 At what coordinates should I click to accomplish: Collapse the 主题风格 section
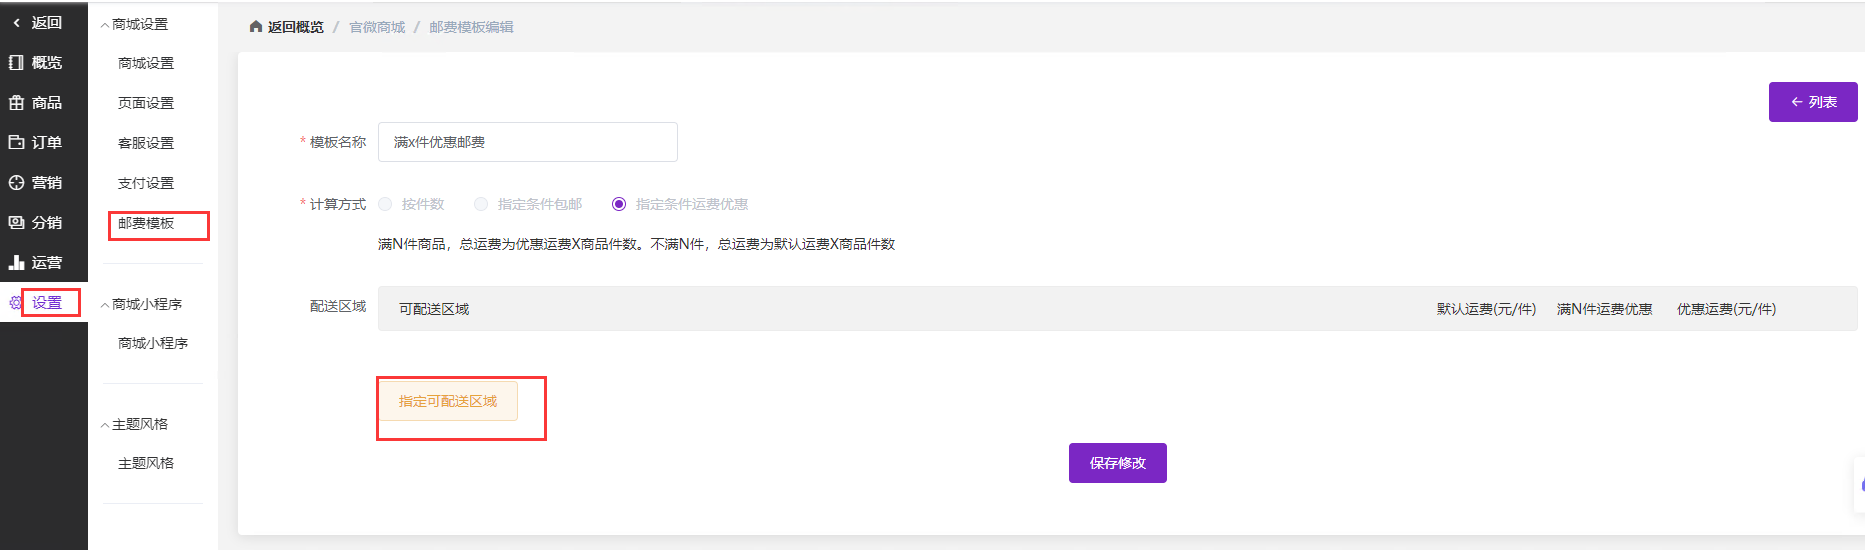pos(105,425)
